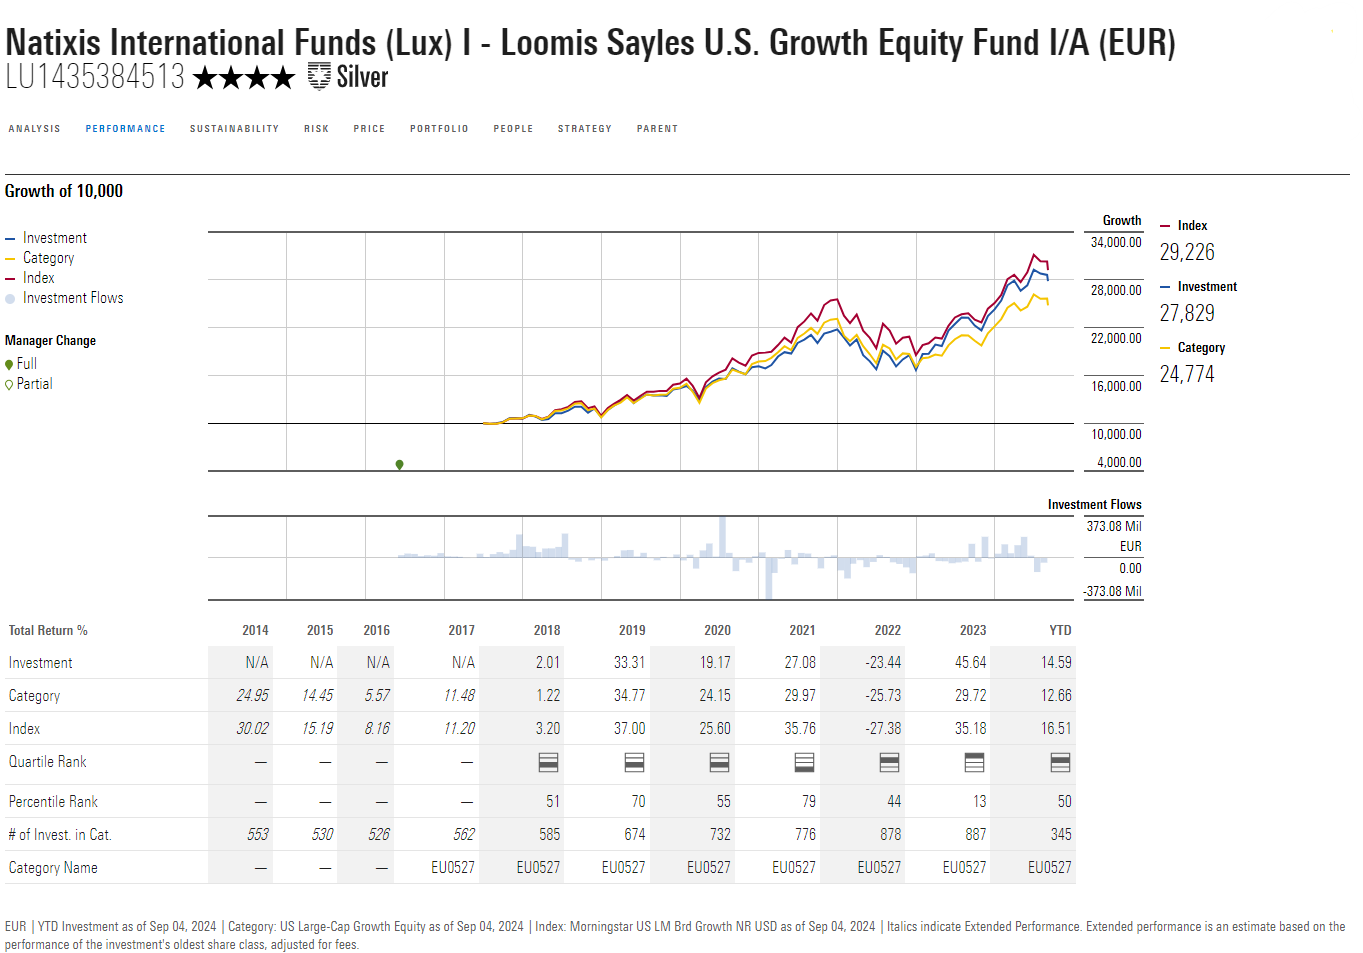The height and width of the screenshot is (953, 1363).
Task: Click the 2020 column header
Action: (x=718, y=631)
